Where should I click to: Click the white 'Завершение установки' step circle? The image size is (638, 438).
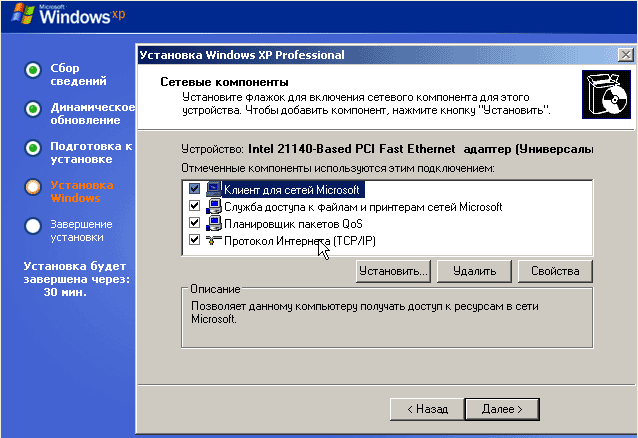tap(33, 226)
